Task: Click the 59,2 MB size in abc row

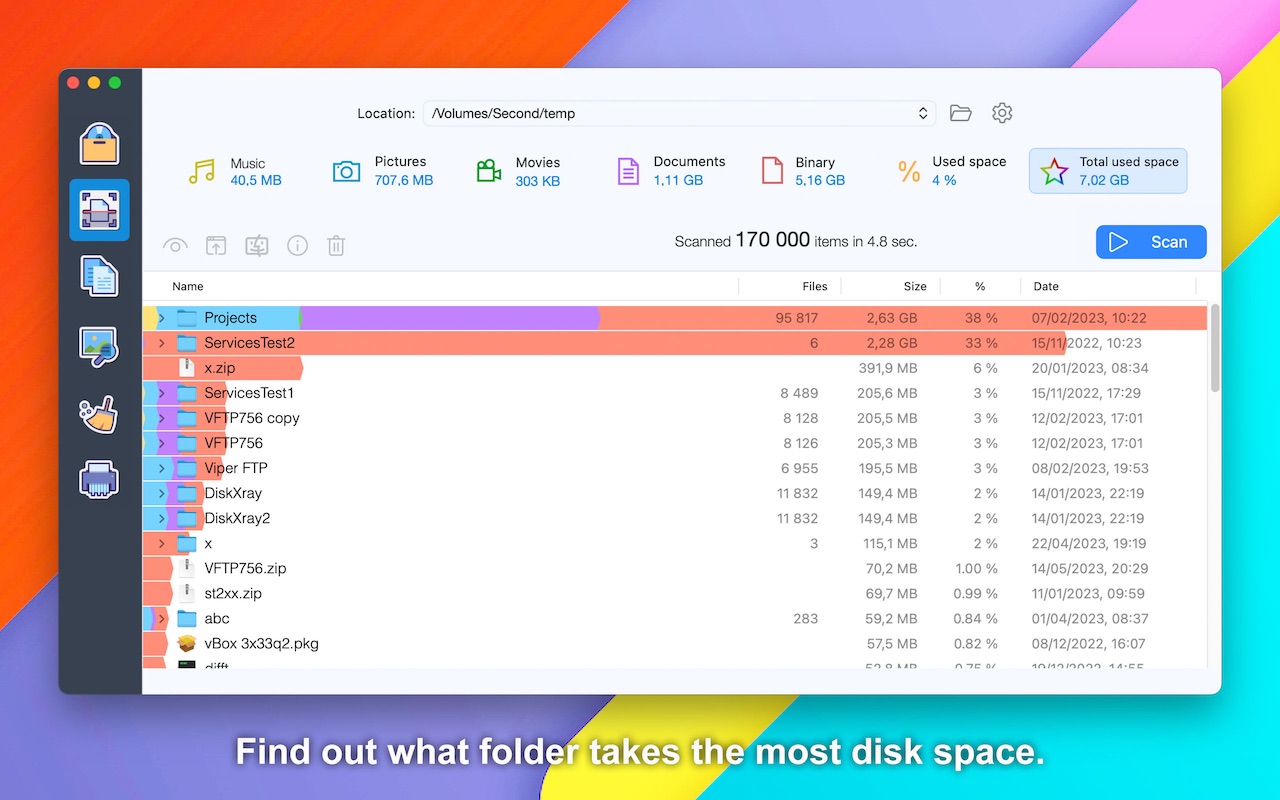Action: [892, 618]
